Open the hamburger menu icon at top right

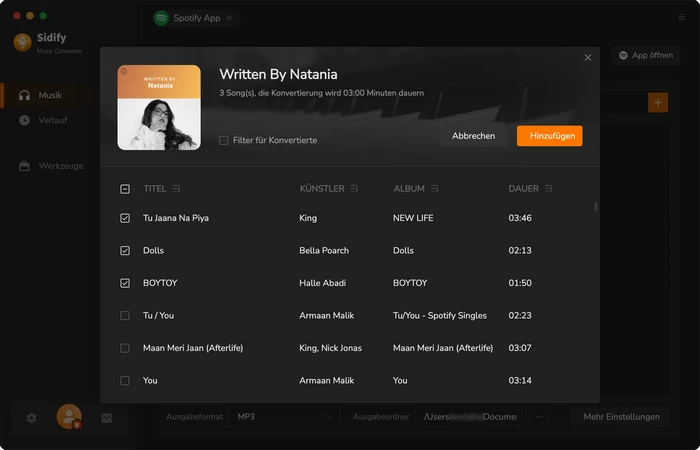point(682,17)
